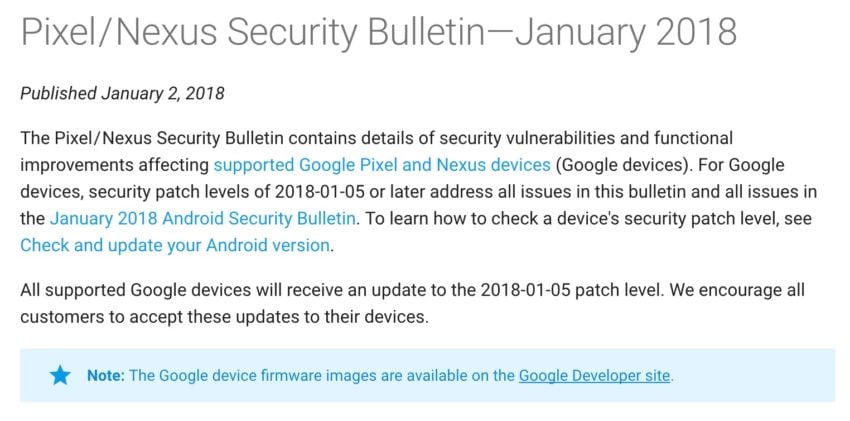Screen dimensions: 850x421
Task: Open the January 2018 Android Security Bulletin link
Action: [x=203, y=219]
